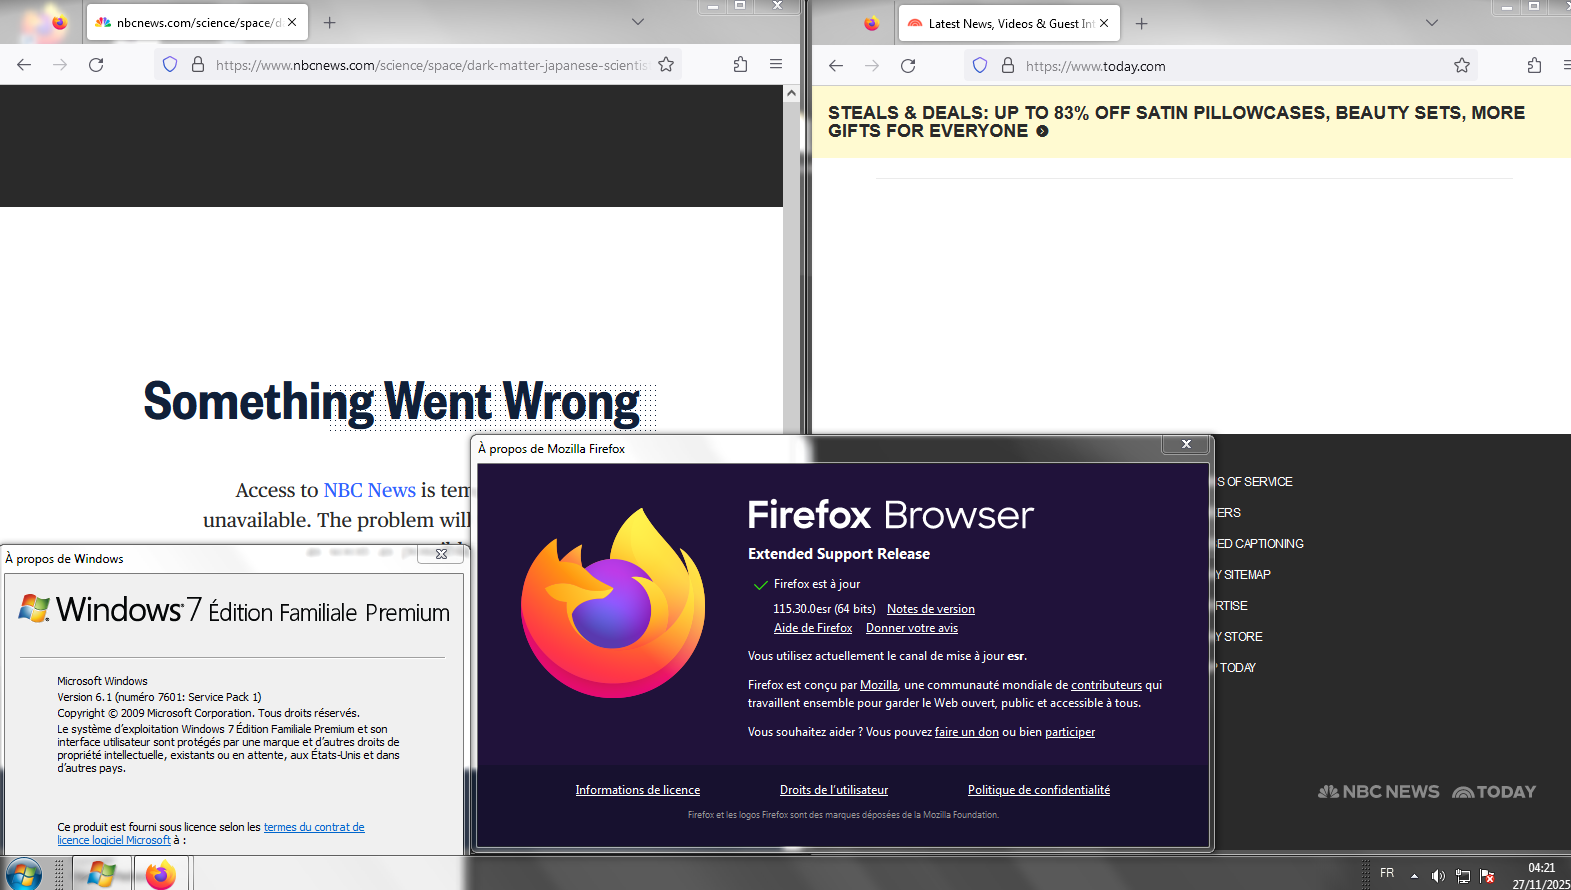Open the CAPTIONING footer link
Viewport: 1571px width, 890px height.
coord(1261,544)
